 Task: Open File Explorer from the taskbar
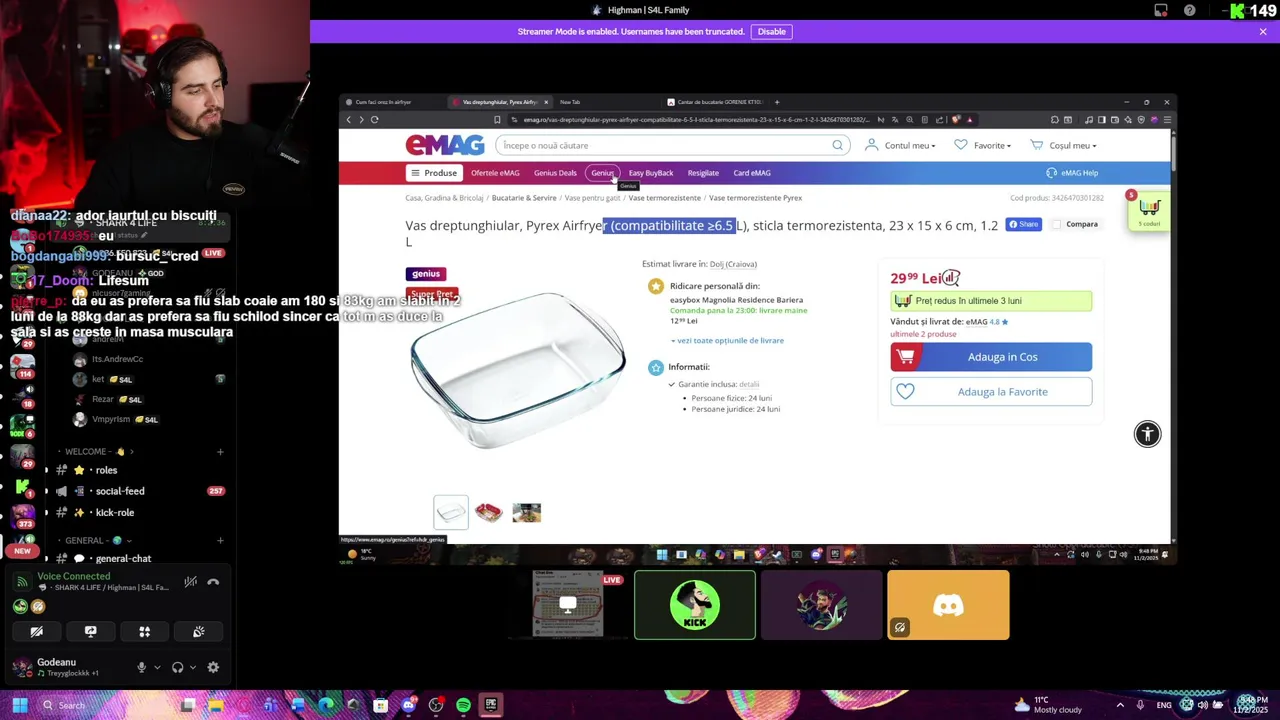click(215, 705)
